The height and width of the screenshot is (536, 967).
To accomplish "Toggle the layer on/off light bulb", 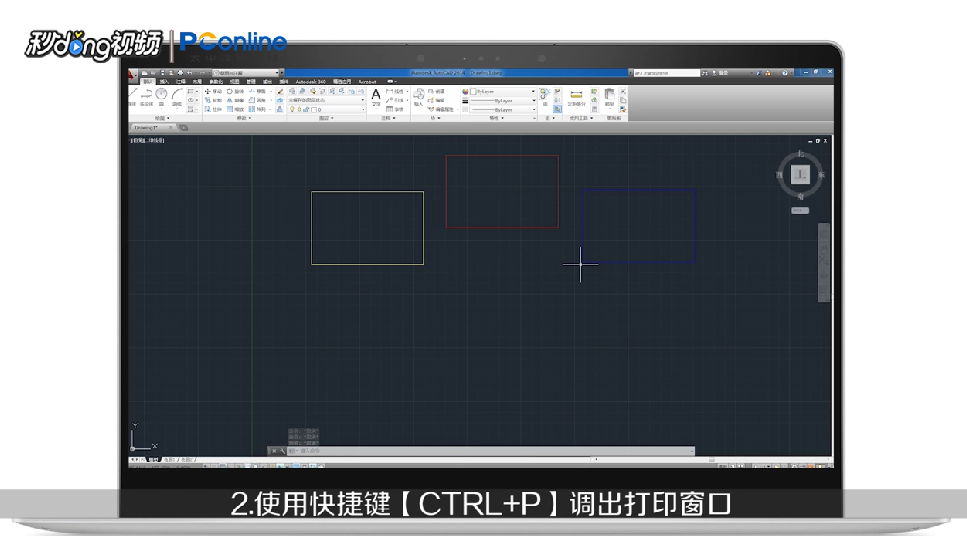I will click(292, 109).
